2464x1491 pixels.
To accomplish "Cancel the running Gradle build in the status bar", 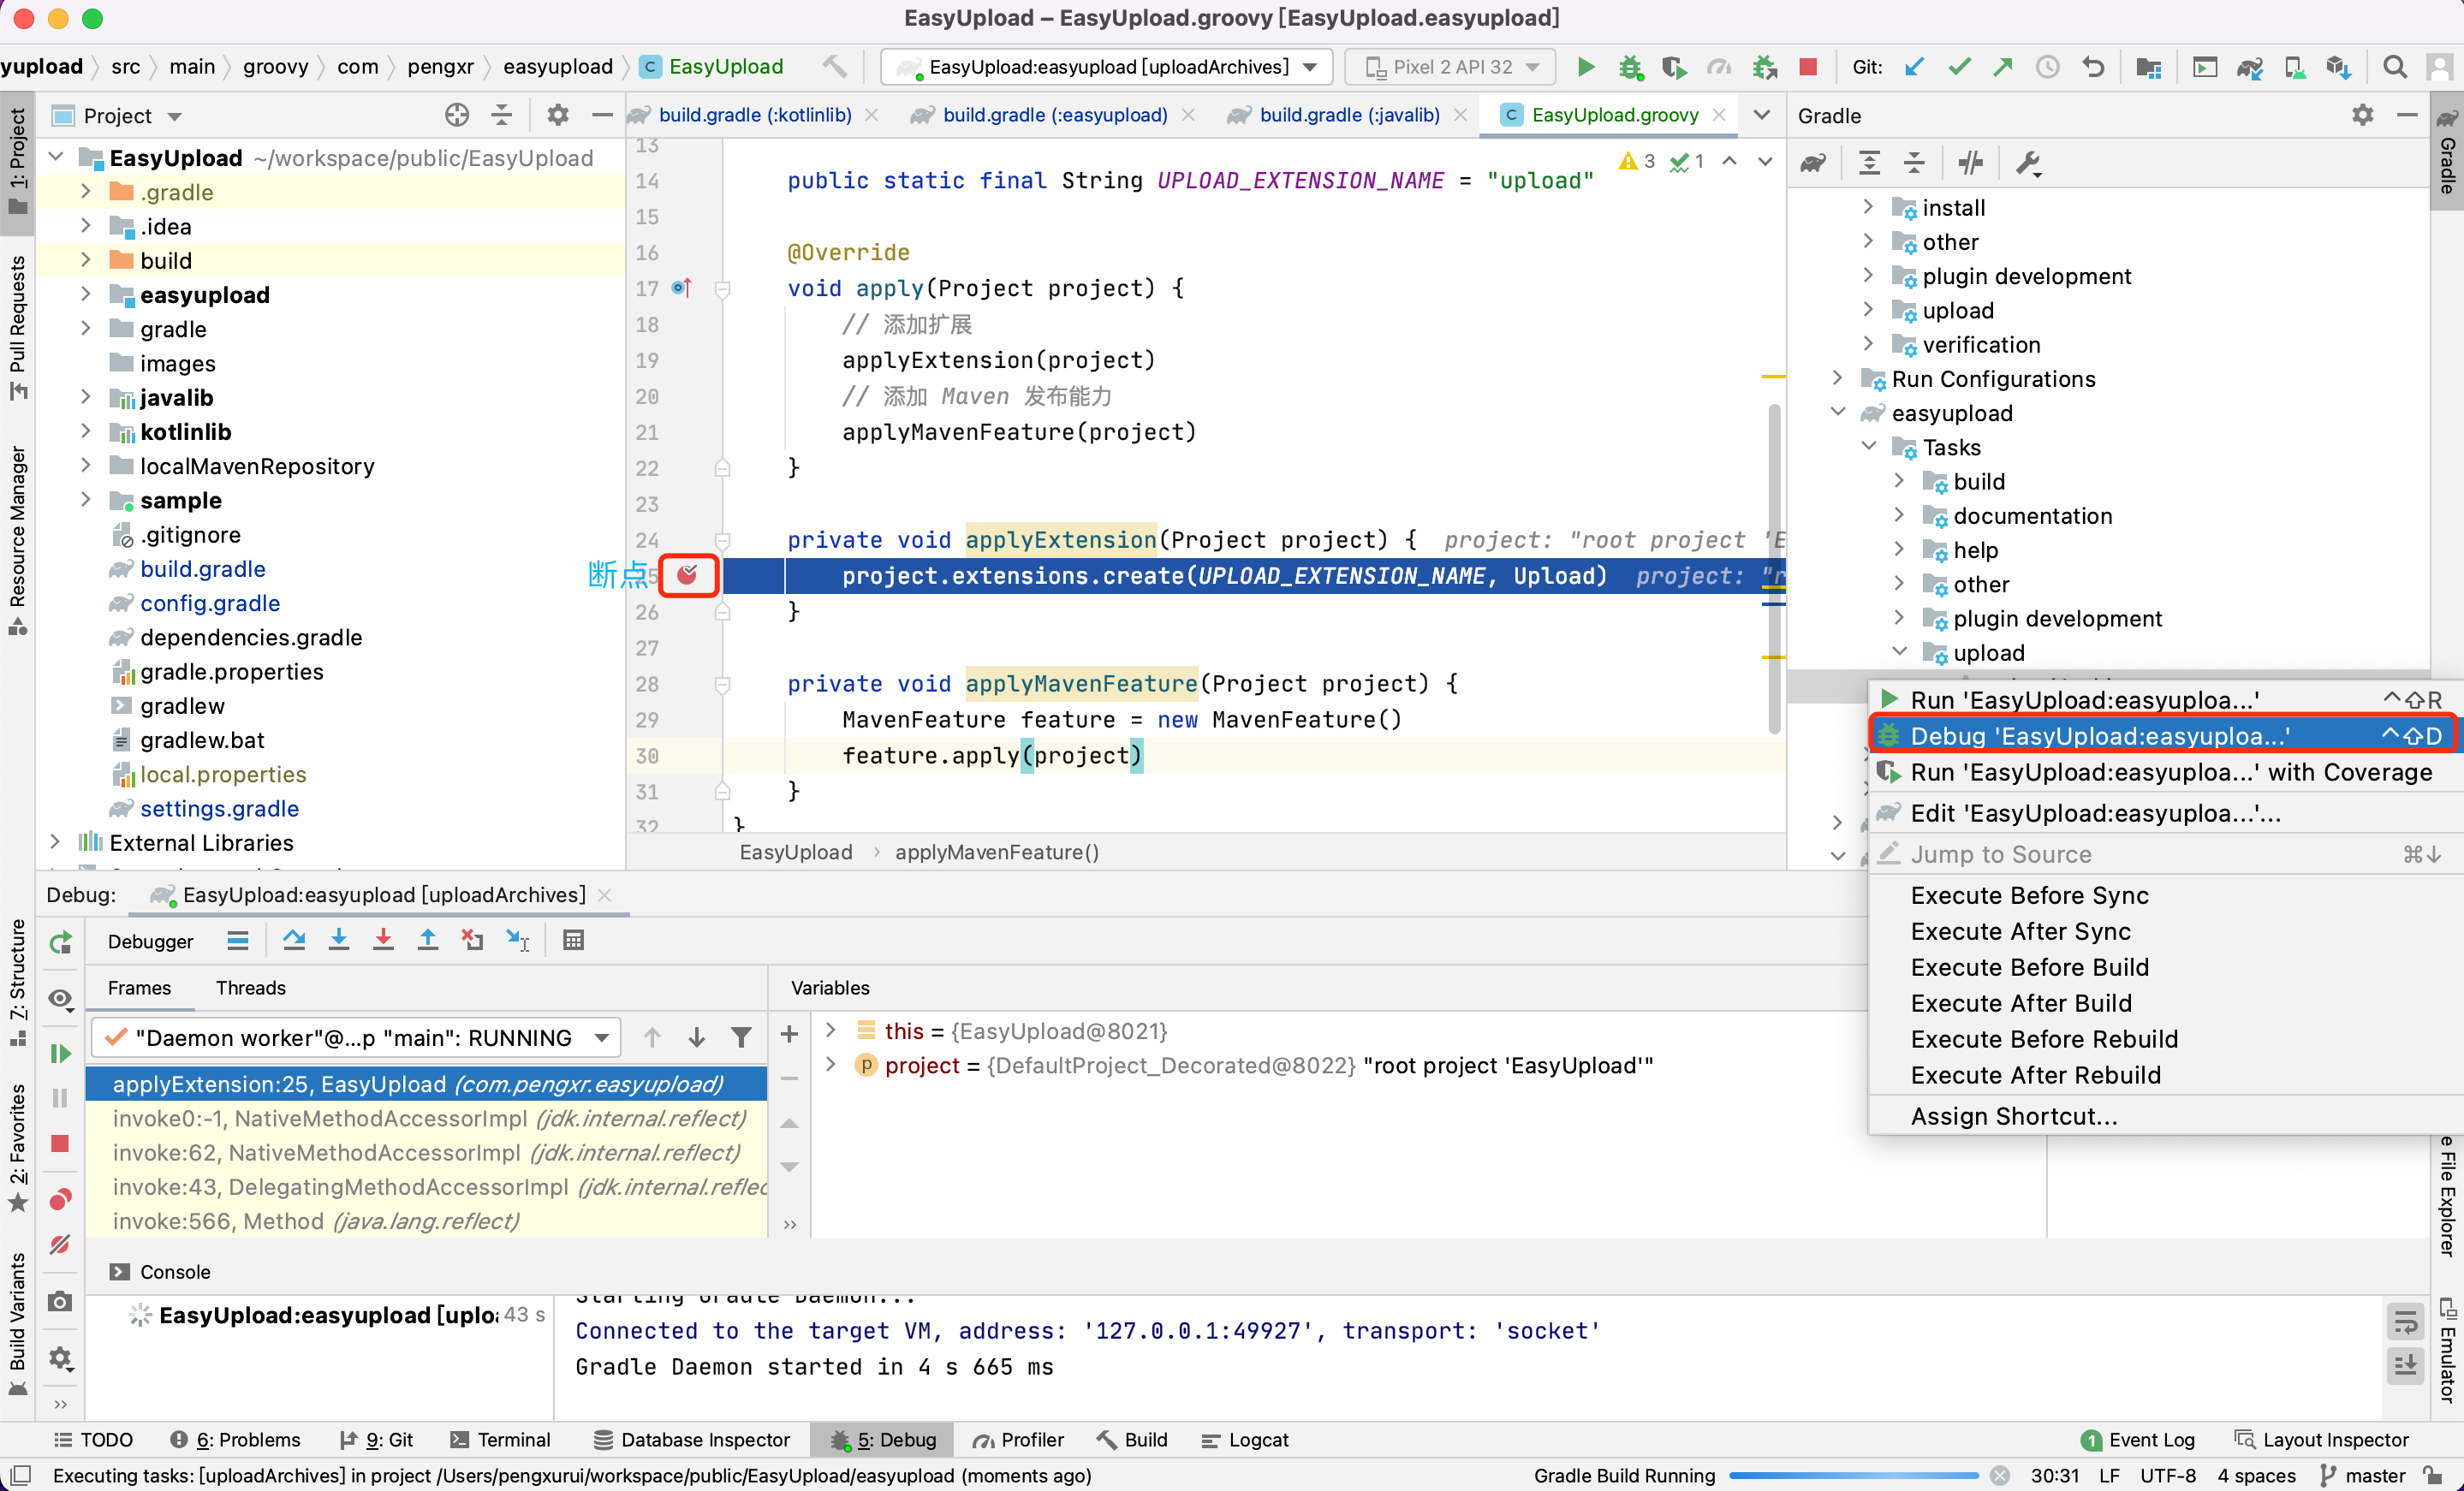I will (1999, 1475).
